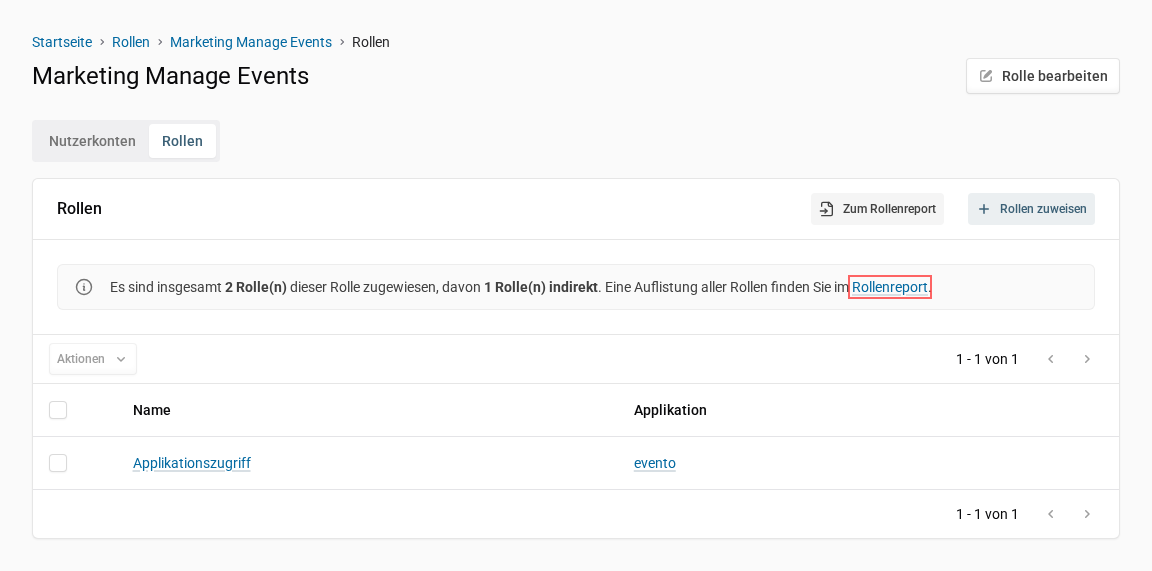Click the info icon in the banner
This screenshot has height=571, width=1152.
click(x=84, y=287)
